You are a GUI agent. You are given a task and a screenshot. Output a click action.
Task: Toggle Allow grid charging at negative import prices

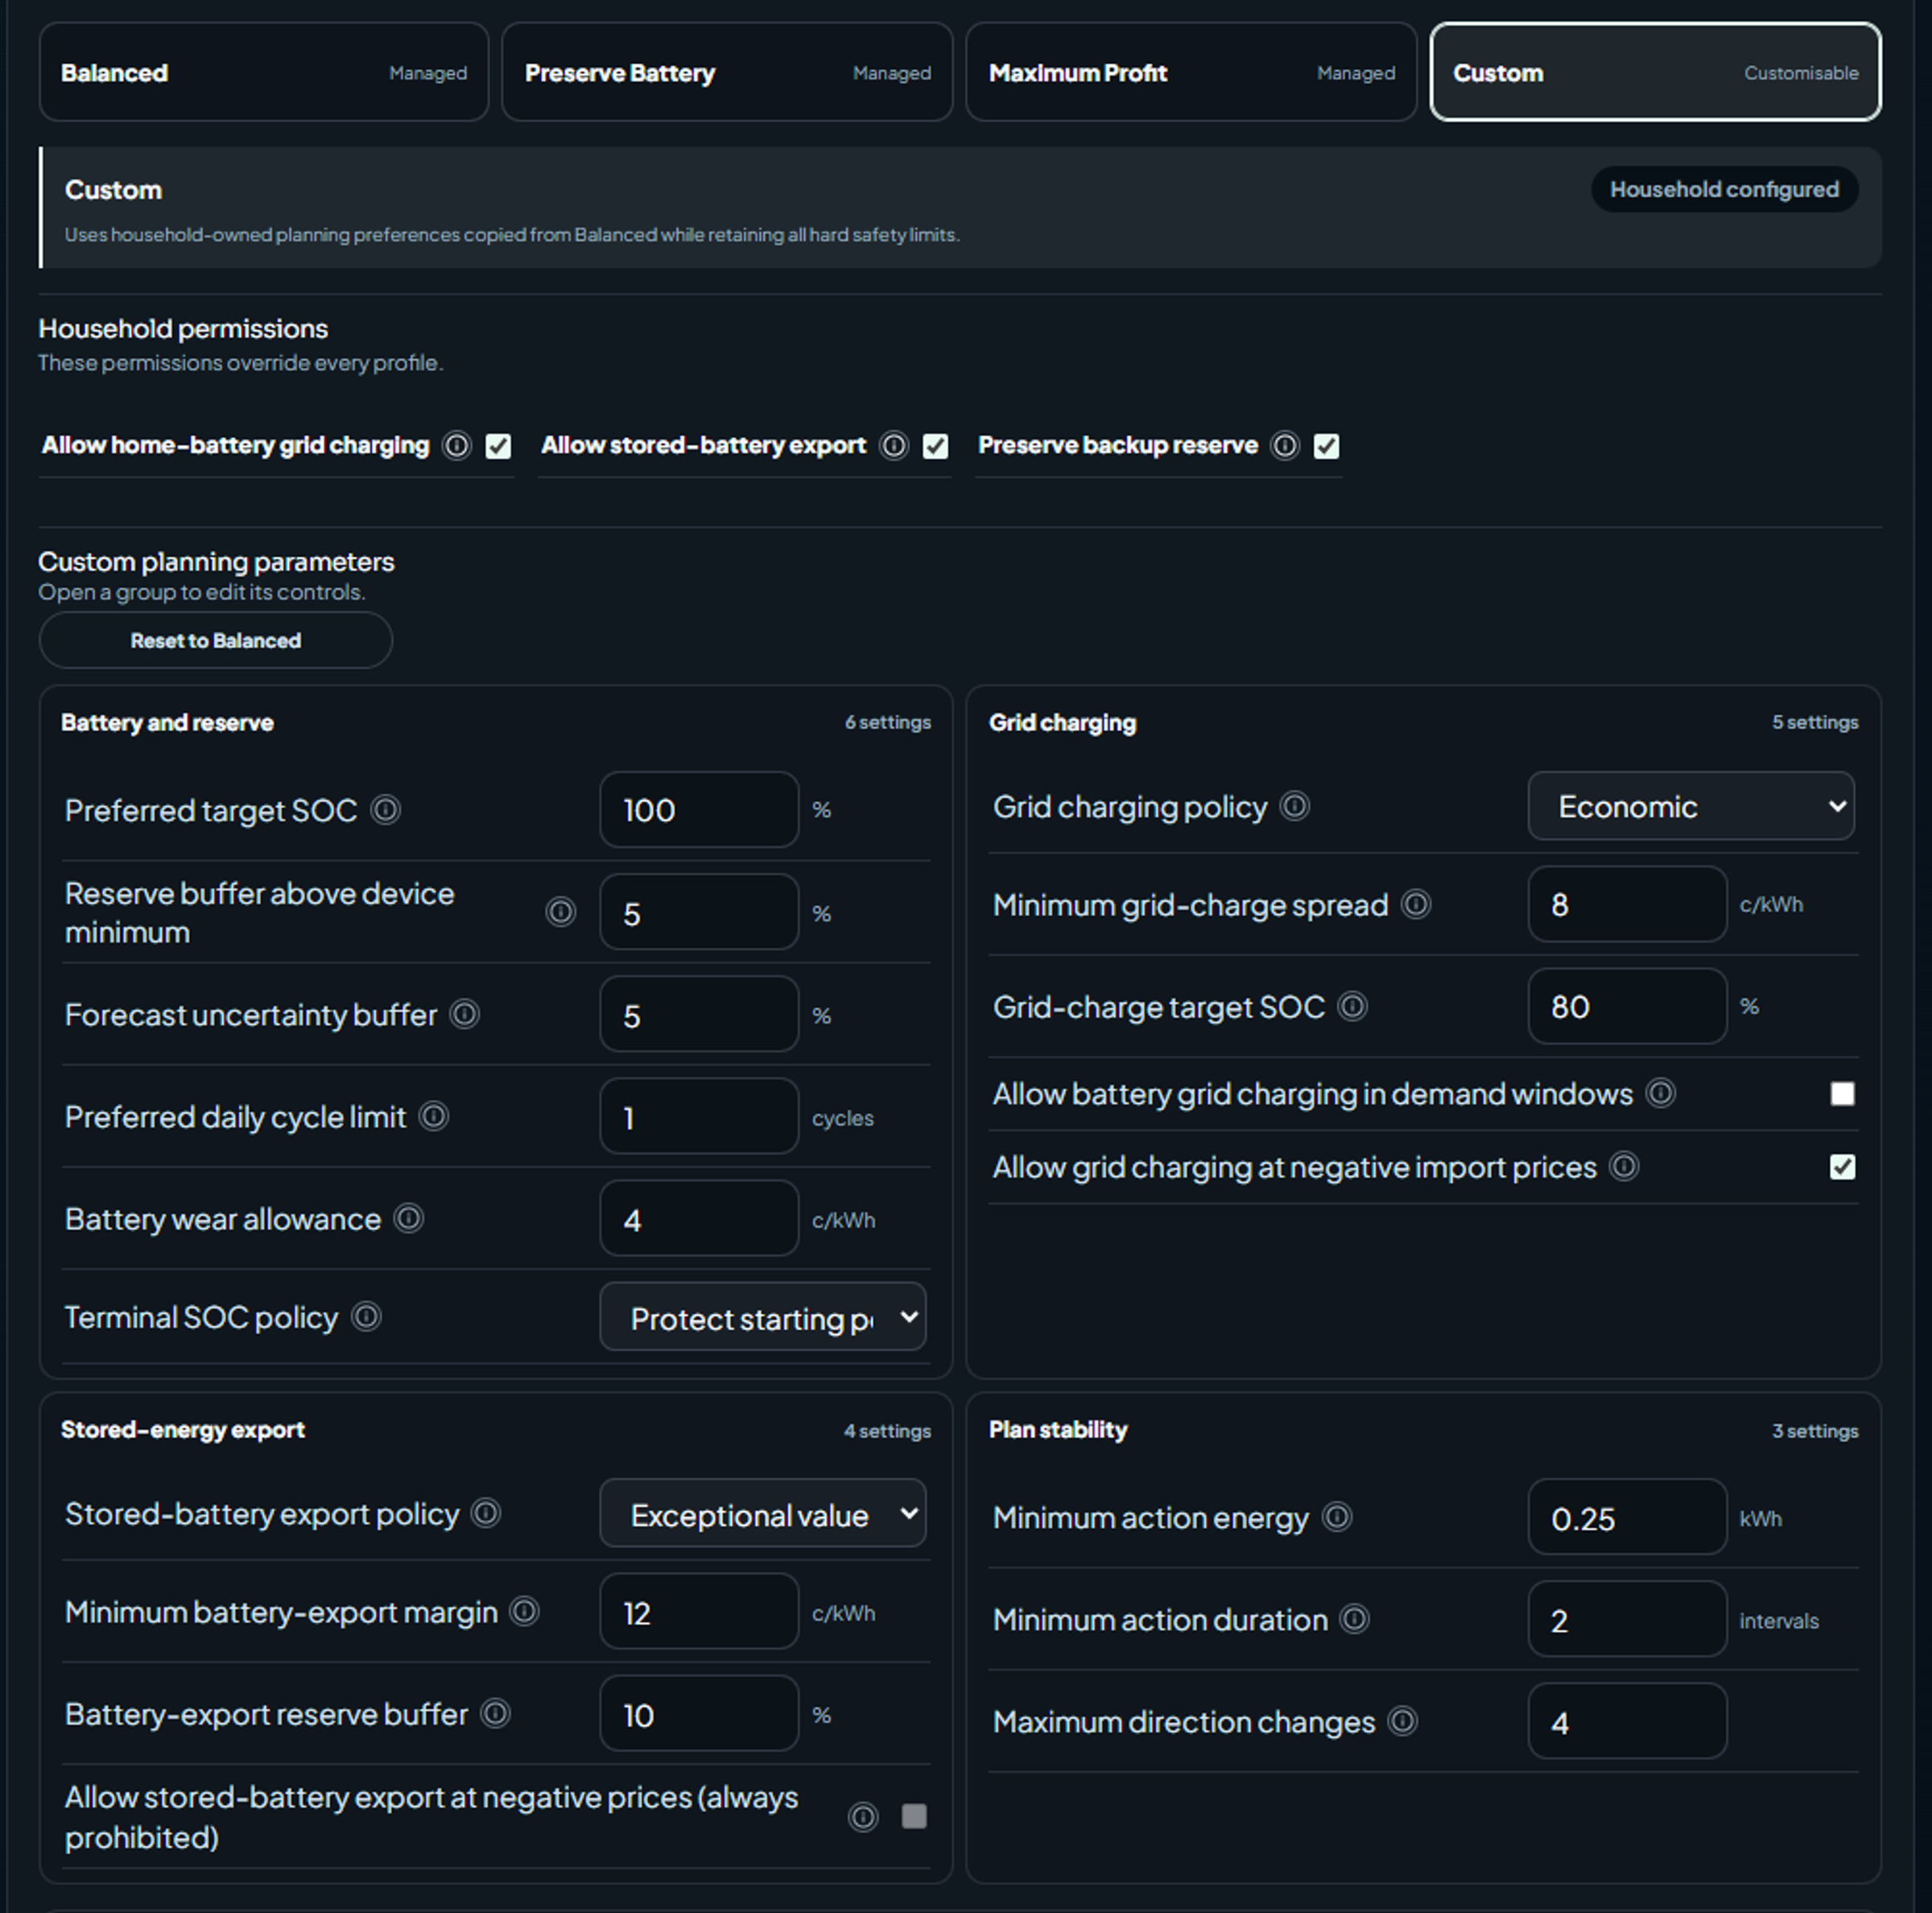pyautogui.click(x=1842, y=1167)
